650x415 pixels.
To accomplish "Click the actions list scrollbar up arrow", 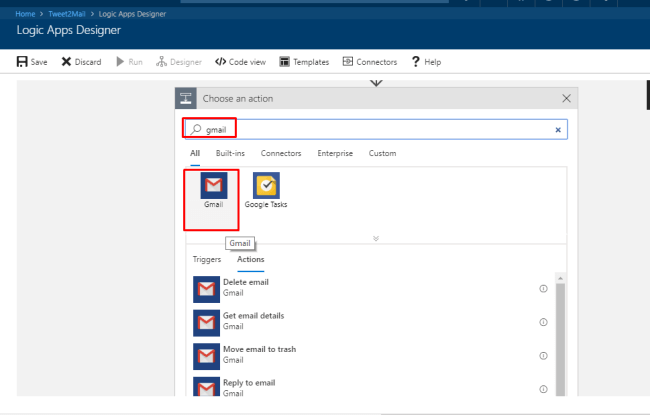I will point(560,278).
